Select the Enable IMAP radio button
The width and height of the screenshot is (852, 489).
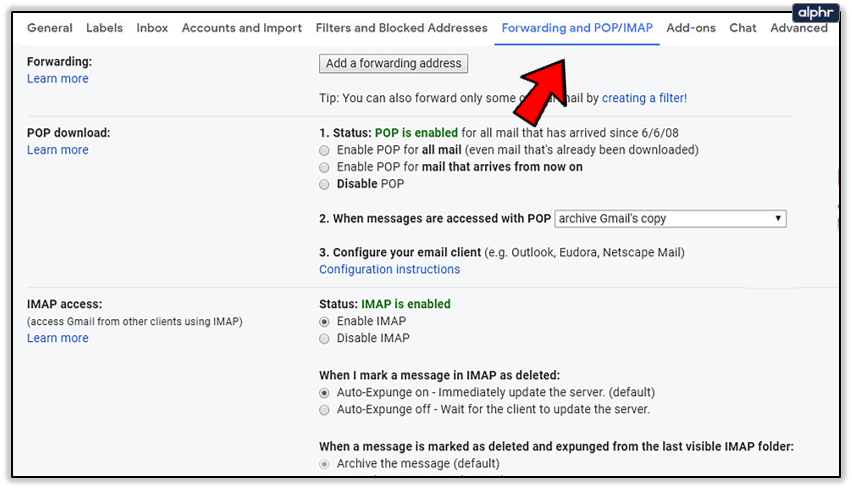(324, 322)
